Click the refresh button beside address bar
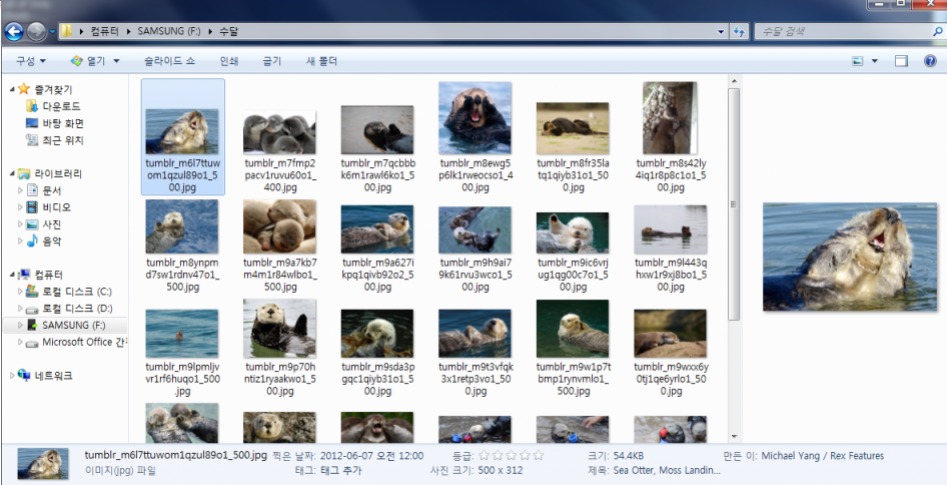This screenshot has height=485, width=947. (x=741, y=32)
